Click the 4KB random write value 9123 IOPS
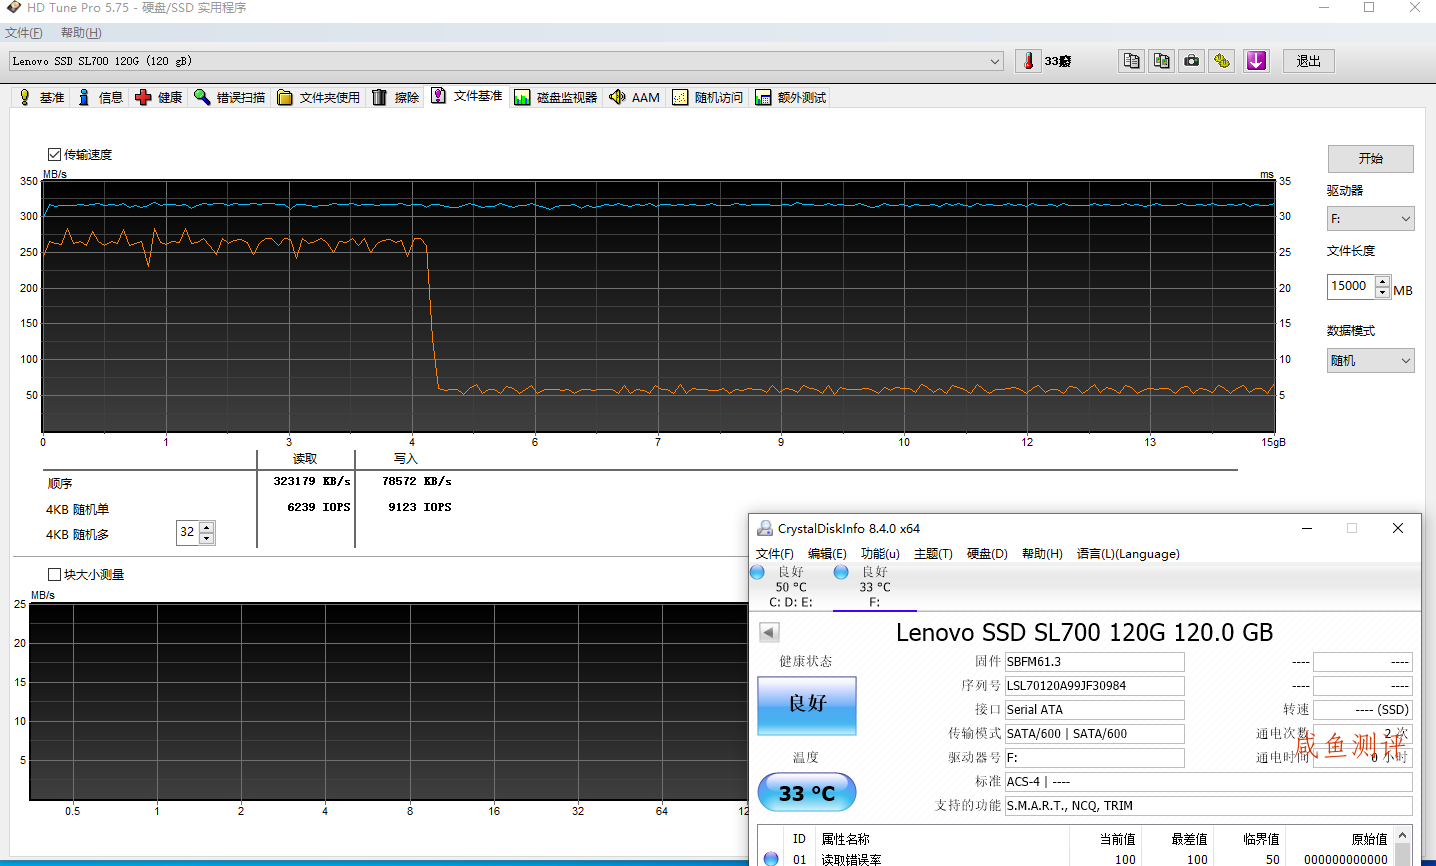The image size is (1436, 866). pyautogui.click(x=420, y=507)
